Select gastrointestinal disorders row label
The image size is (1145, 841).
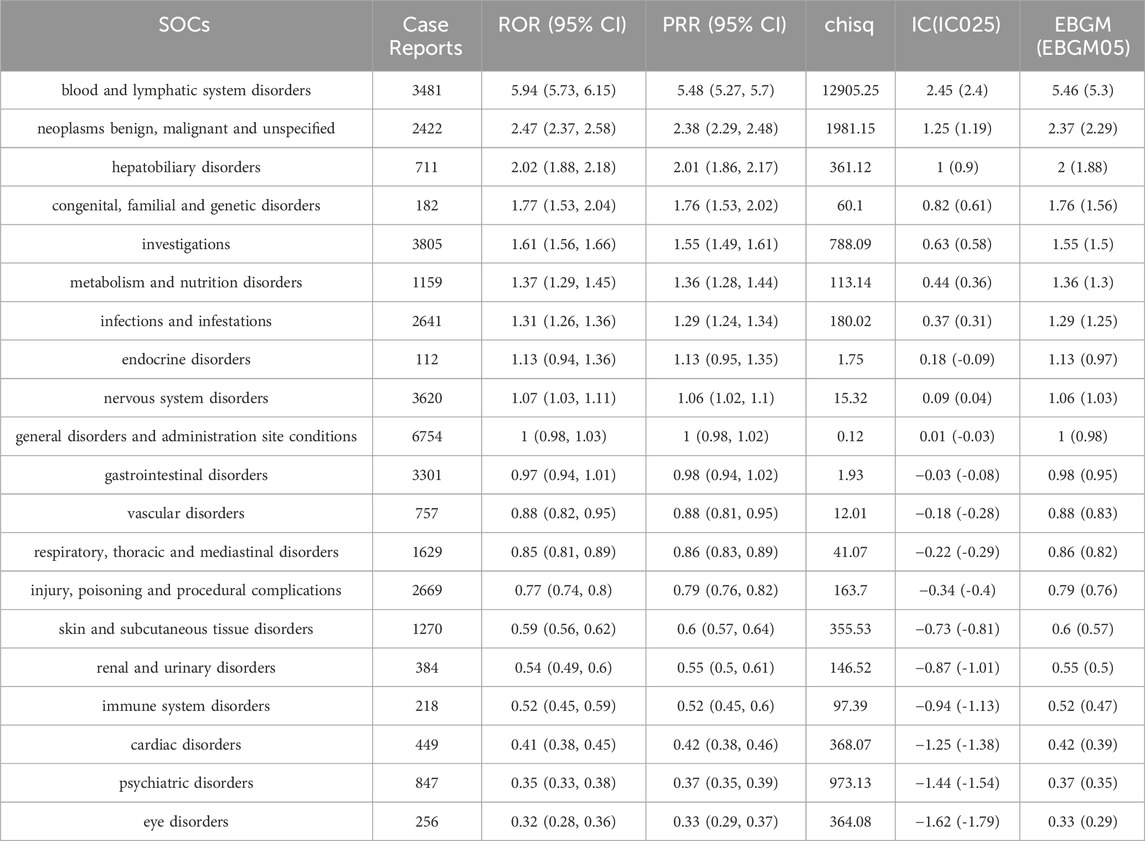pyautogui.click(x=185, y=475)
